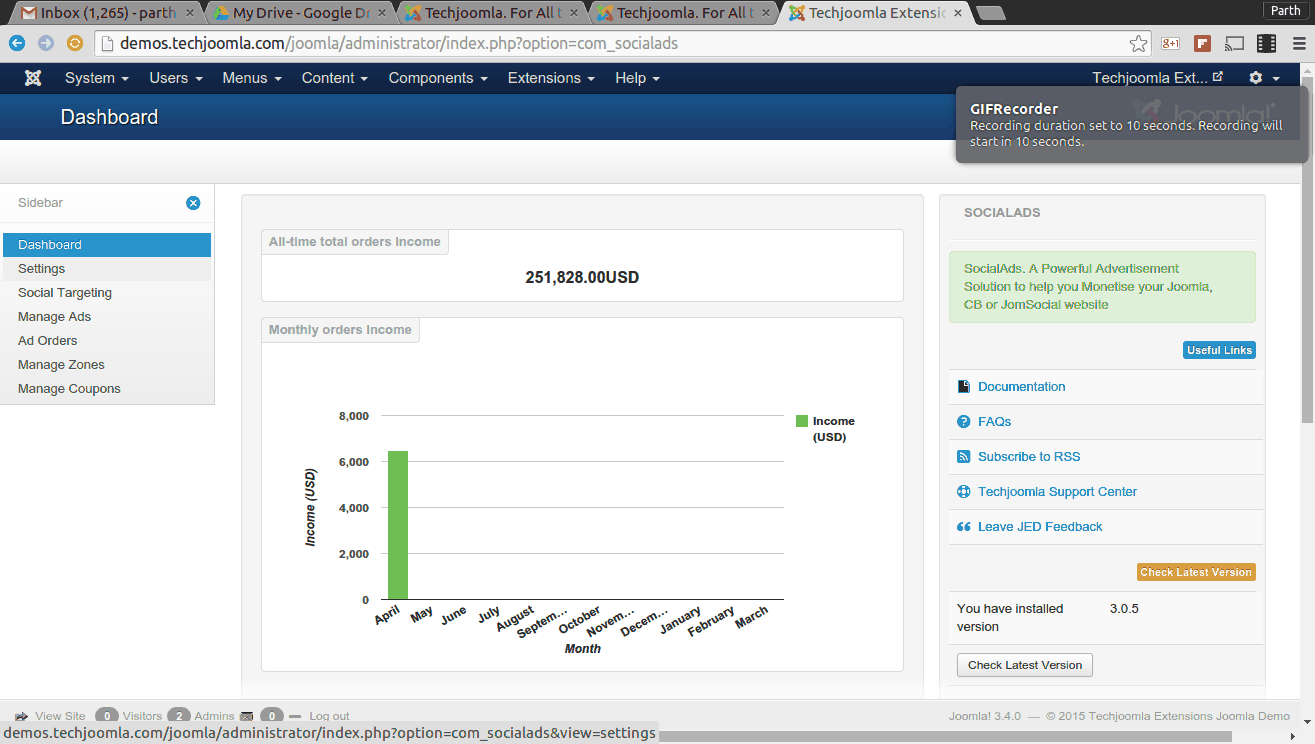Image resolution: width=1315 pixels, height=744 pixels.
Task: Open the Google+ extension icon
Action: pos(1170,44)
